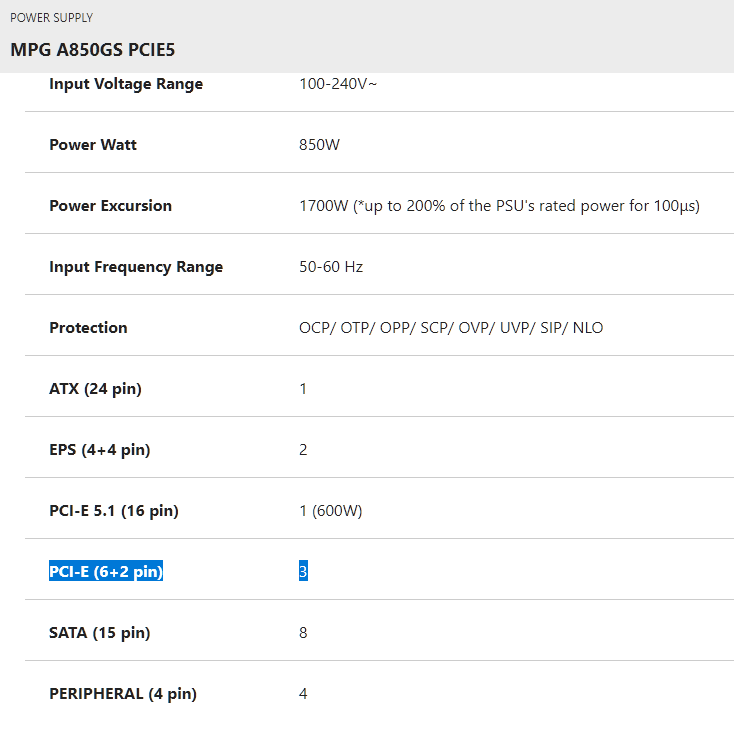
Task: Click the ATX (24 pin) label
Action: tap(95, 389)
